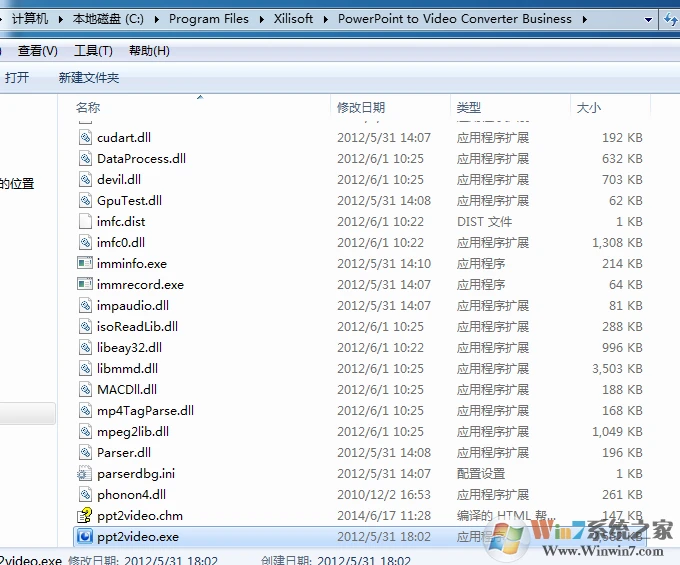Click the file name GpuTest.dll
This screenshot has height=565, width=680.
click(130, 201)
